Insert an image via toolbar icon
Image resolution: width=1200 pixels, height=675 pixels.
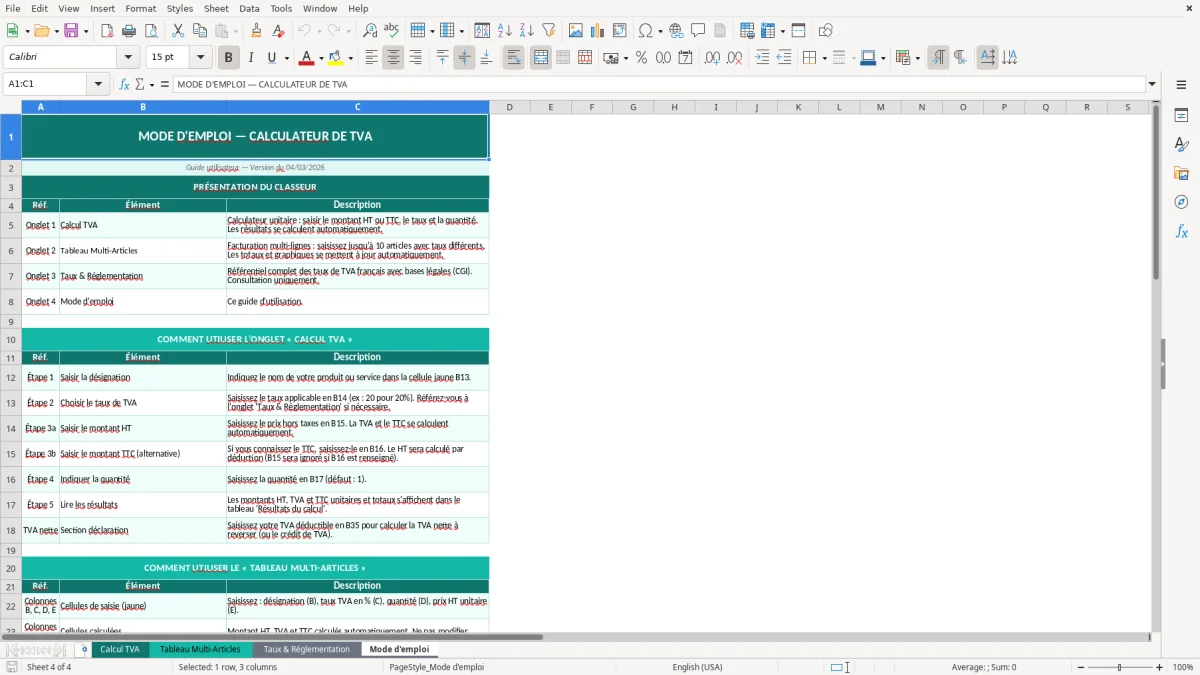point(576,31)
